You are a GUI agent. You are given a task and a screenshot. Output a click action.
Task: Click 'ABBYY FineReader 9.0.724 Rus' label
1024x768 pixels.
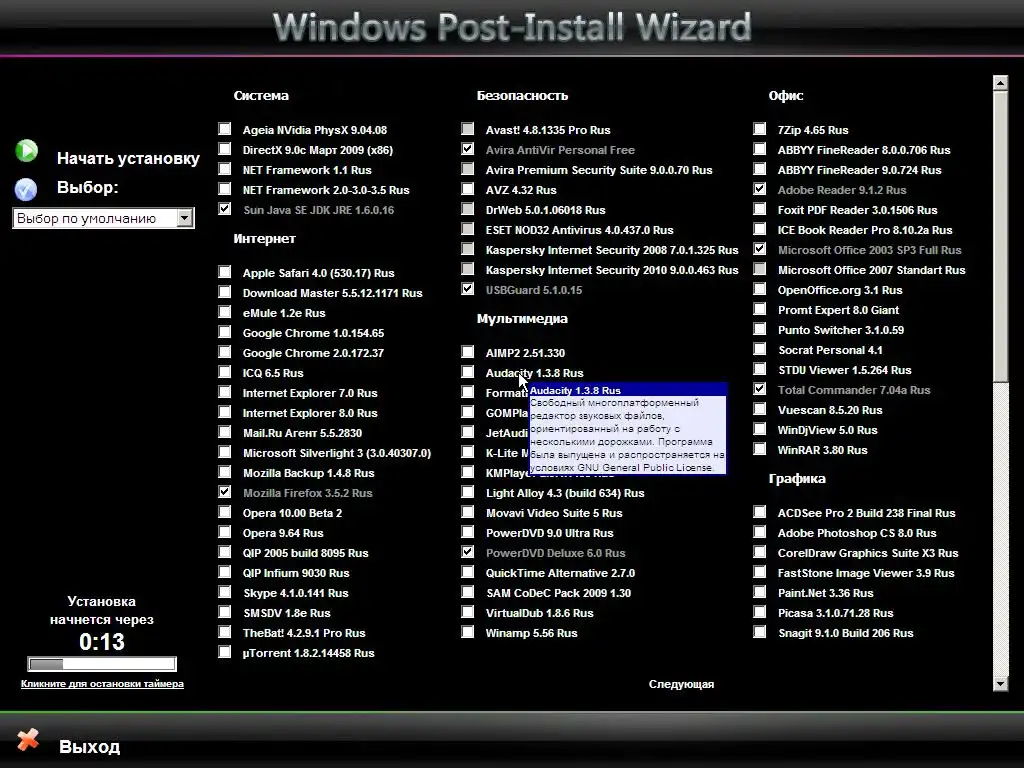click(859, 170)
